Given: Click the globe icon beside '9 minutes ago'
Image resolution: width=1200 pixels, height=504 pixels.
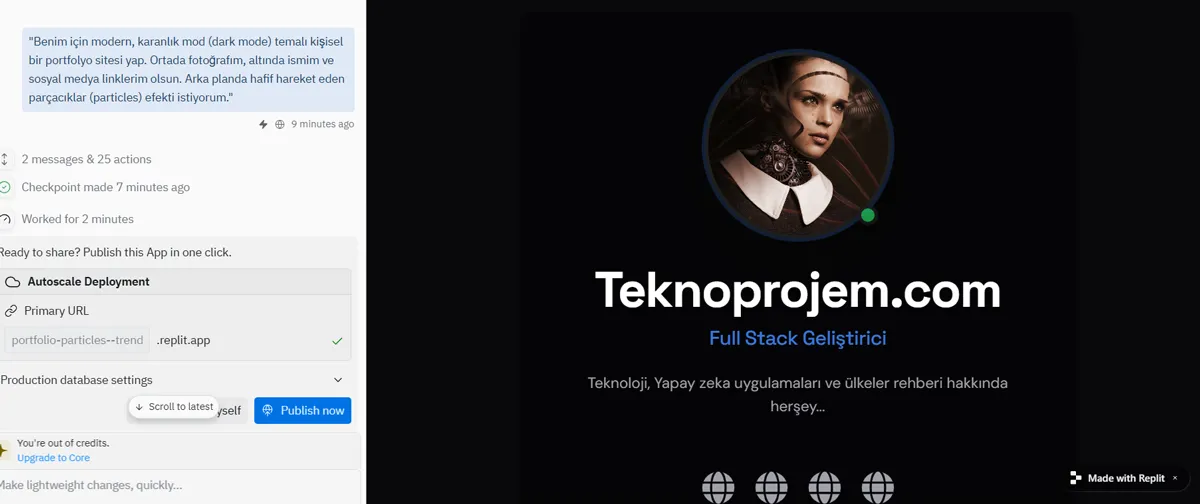Looking at the screenshot, I should pyautogui.click(x=280, y=125).
